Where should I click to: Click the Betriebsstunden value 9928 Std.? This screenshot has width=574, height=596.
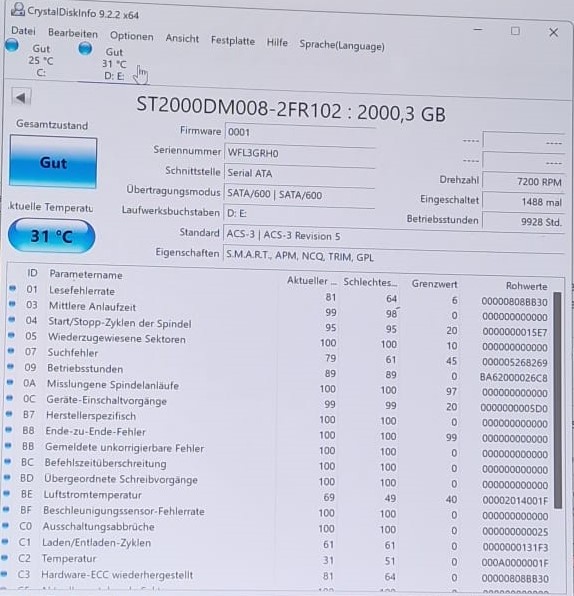pos(523,222)
